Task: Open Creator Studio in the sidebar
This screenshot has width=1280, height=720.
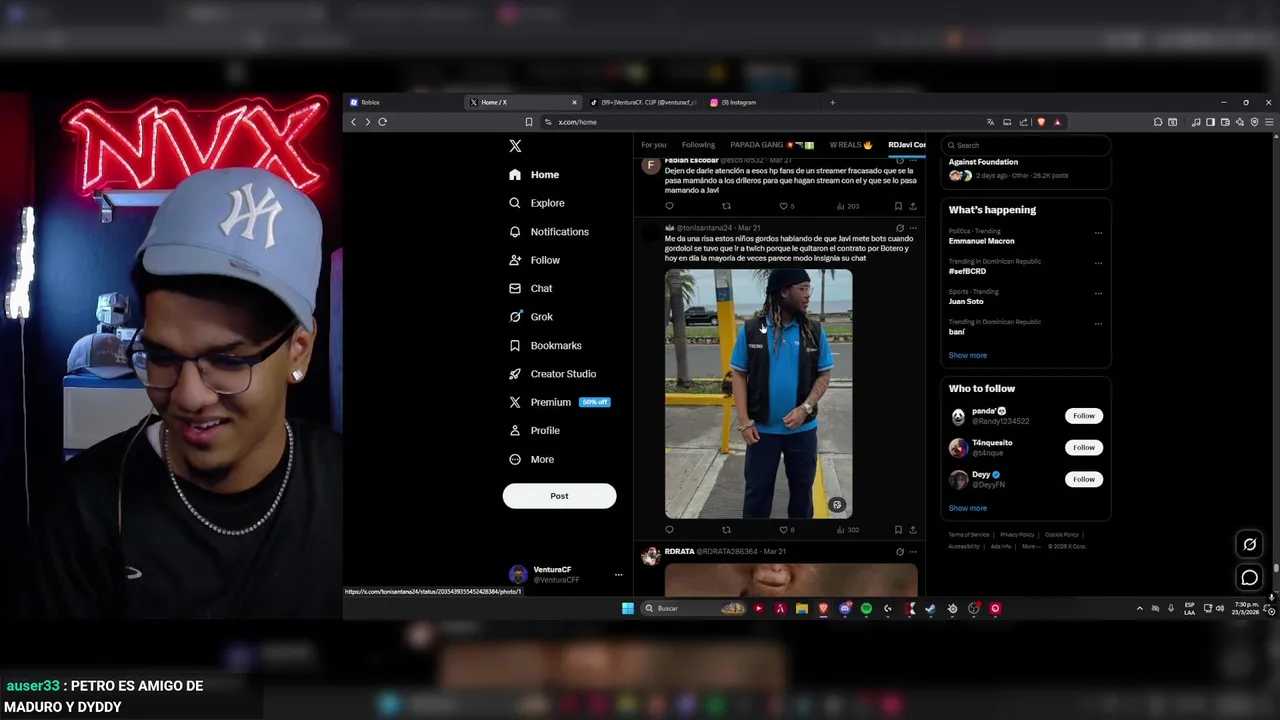Action: coord(552,374)
